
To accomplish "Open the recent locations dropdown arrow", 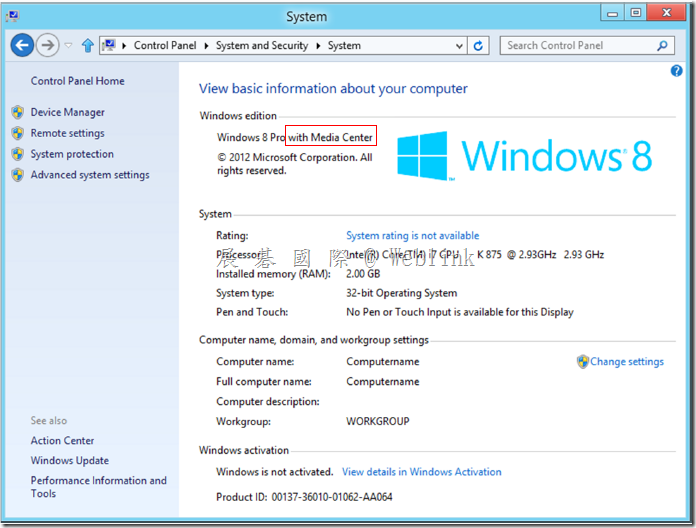I will (x=68, y=45).
